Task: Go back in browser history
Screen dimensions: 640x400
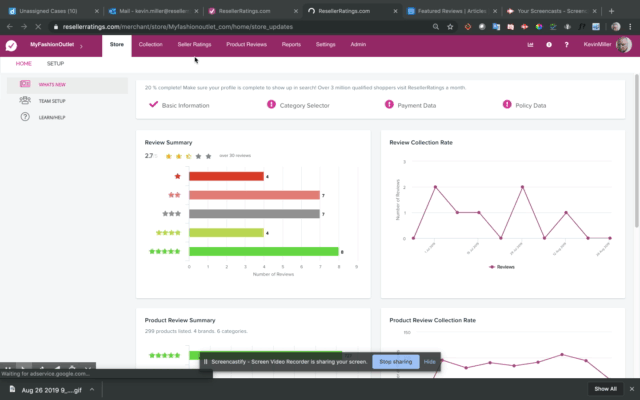Action: [10, 27]
